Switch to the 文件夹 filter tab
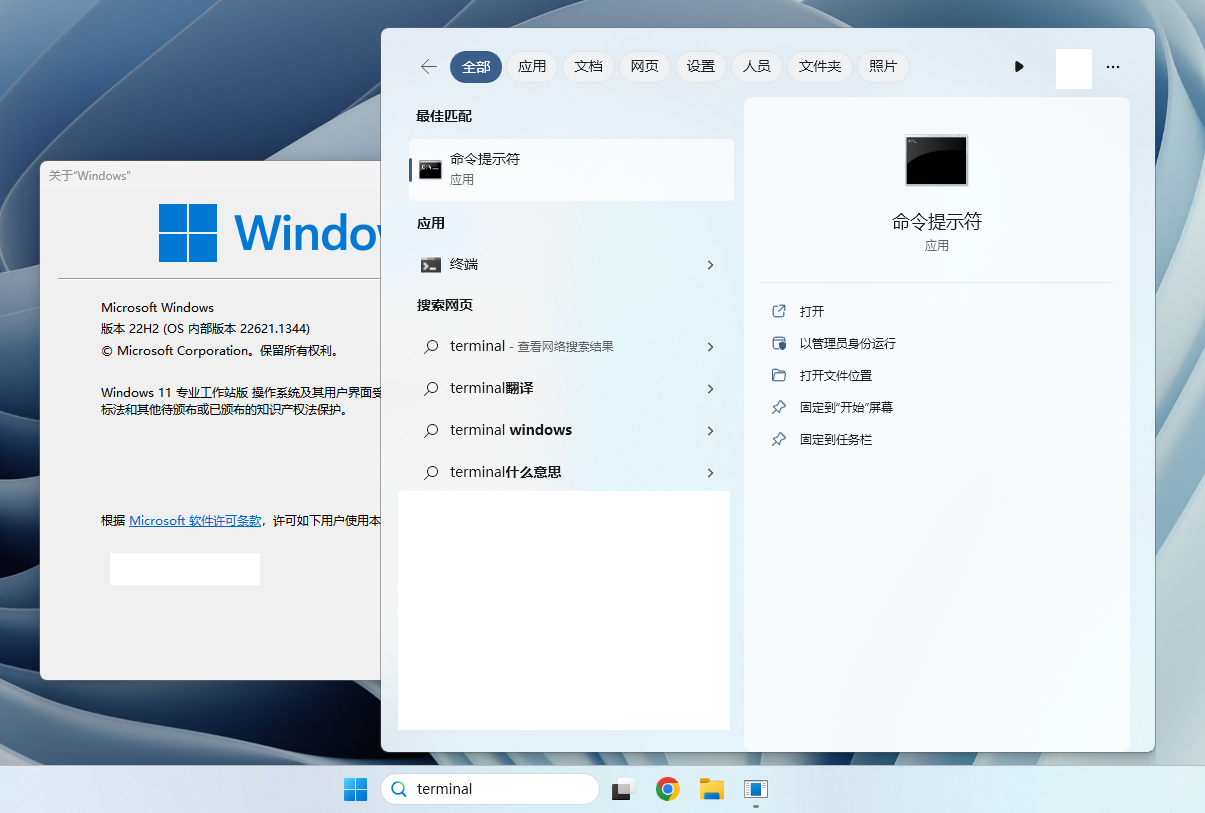 [820, 67]
